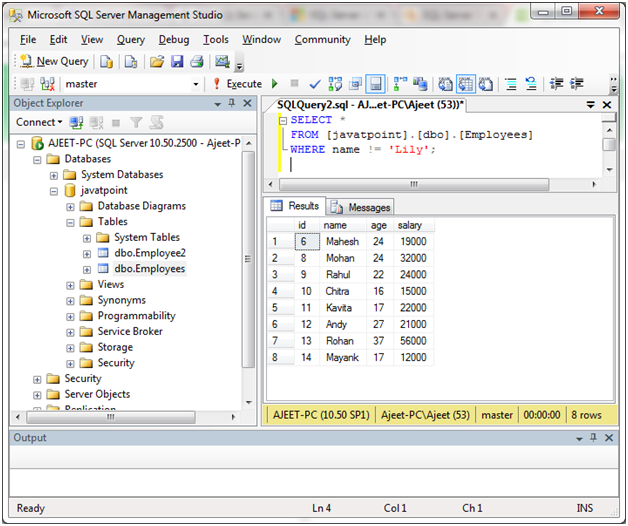
Task: Switch output to Results to Text
Action: [445, 84]
